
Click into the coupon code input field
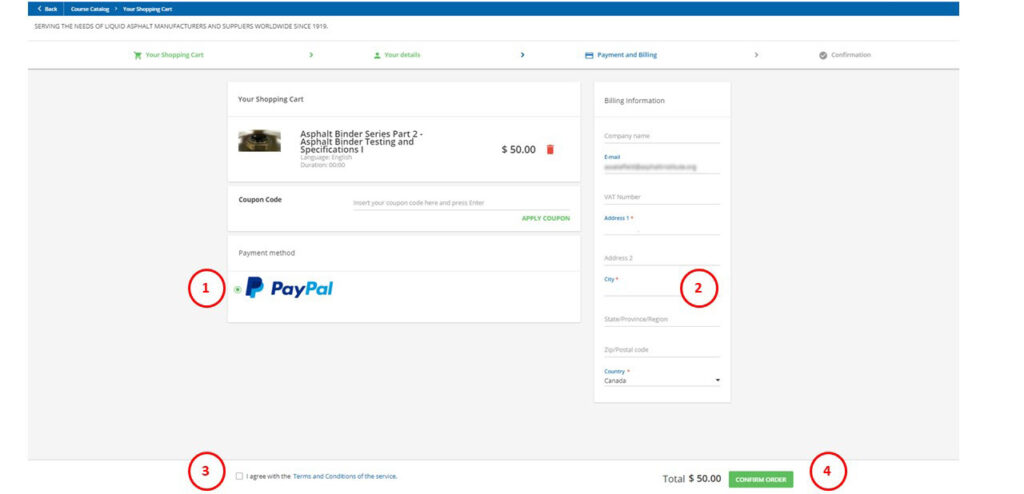coord(461,203)
